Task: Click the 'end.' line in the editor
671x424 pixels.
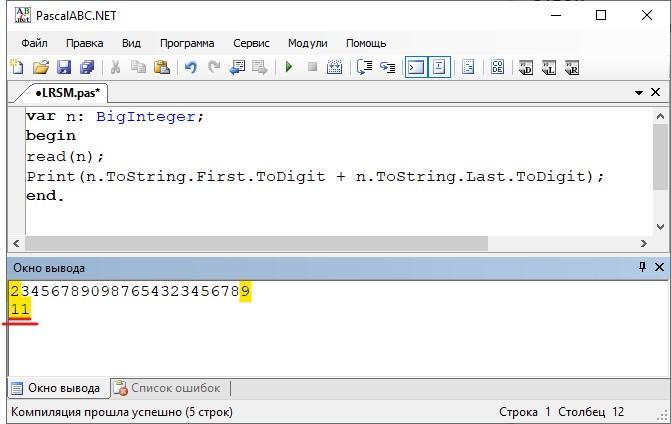Action: point(45,196)
